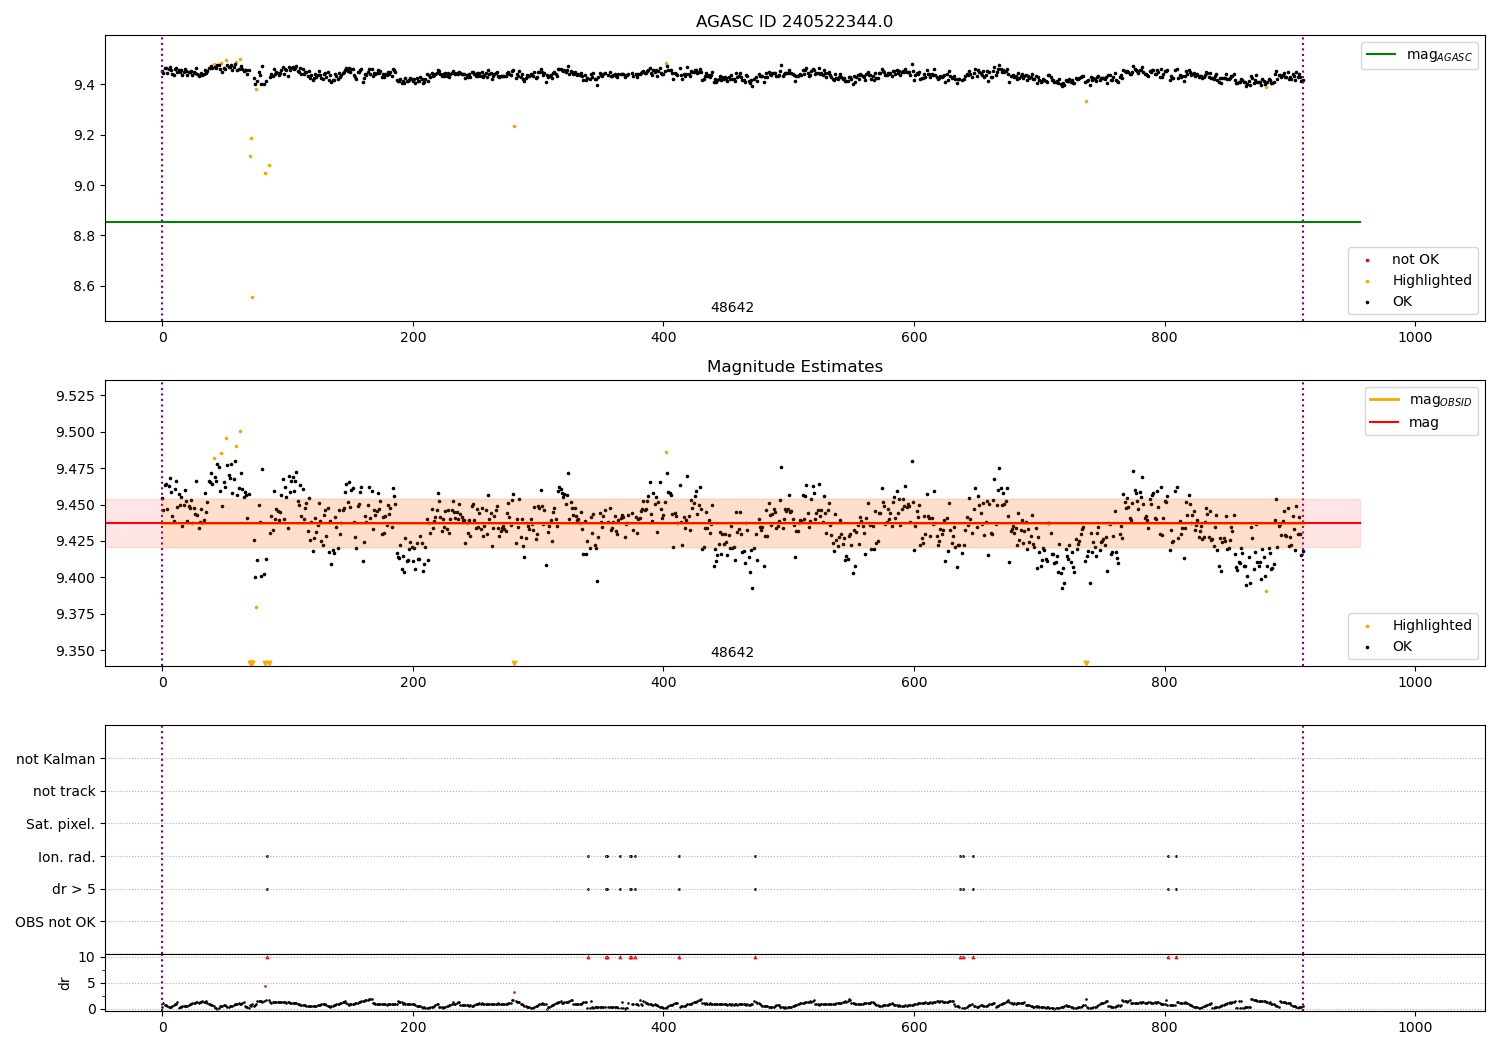This screenshot has width=1500, height=1050.
Task: Click the 48642 label in the top plot
Action: click(x=732, y=308)
